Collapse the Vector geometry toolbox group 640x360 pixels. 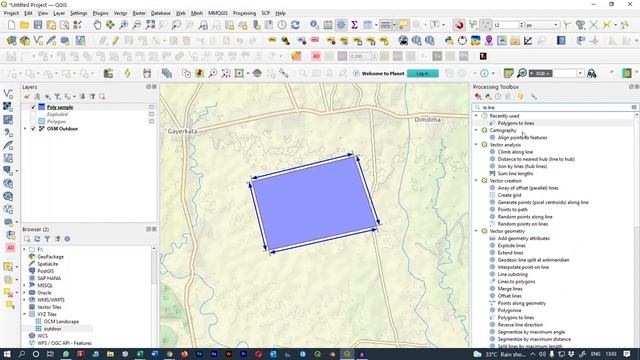[476, 231]
